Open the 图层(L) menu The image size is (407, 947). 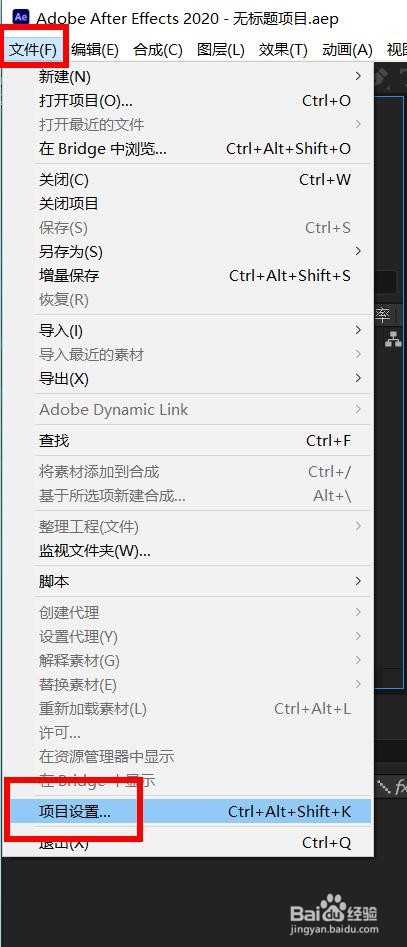point(221,50)
